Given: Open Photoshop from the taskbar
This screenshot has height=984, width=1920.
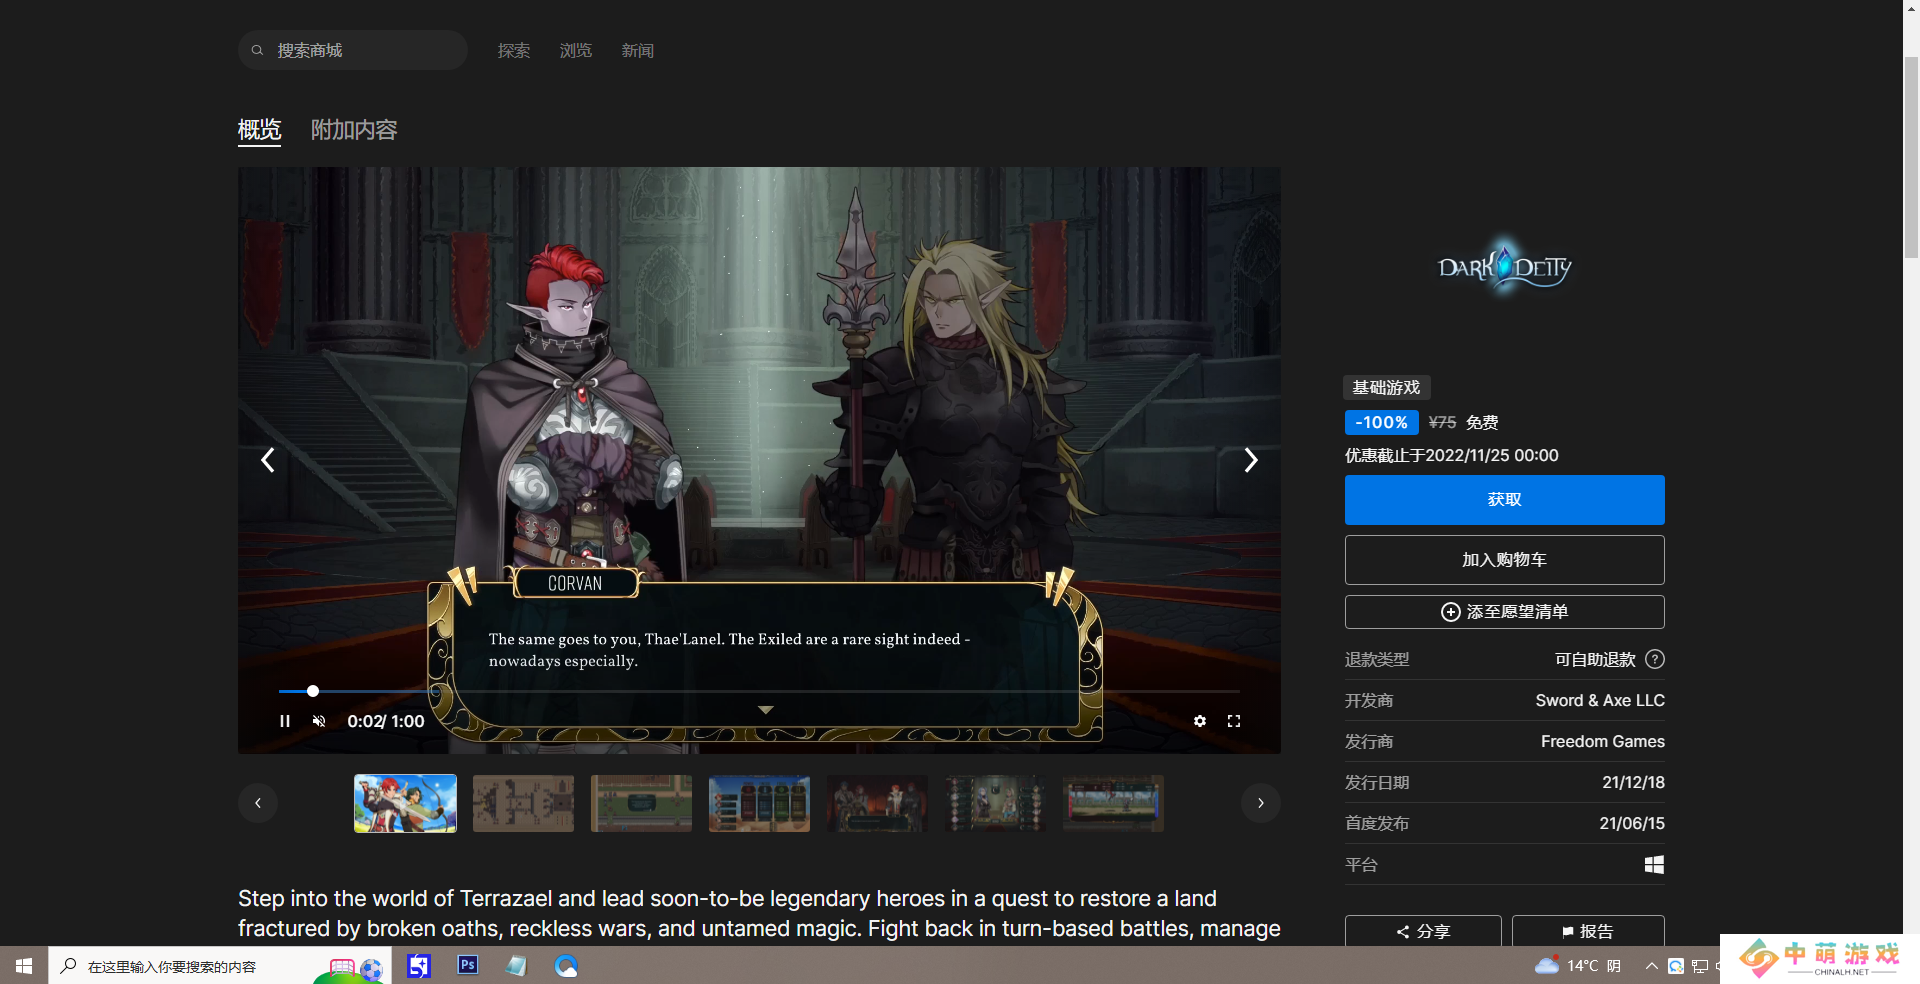Looking at the screenshot, I should pyautogui.click(x=467, y=966).
